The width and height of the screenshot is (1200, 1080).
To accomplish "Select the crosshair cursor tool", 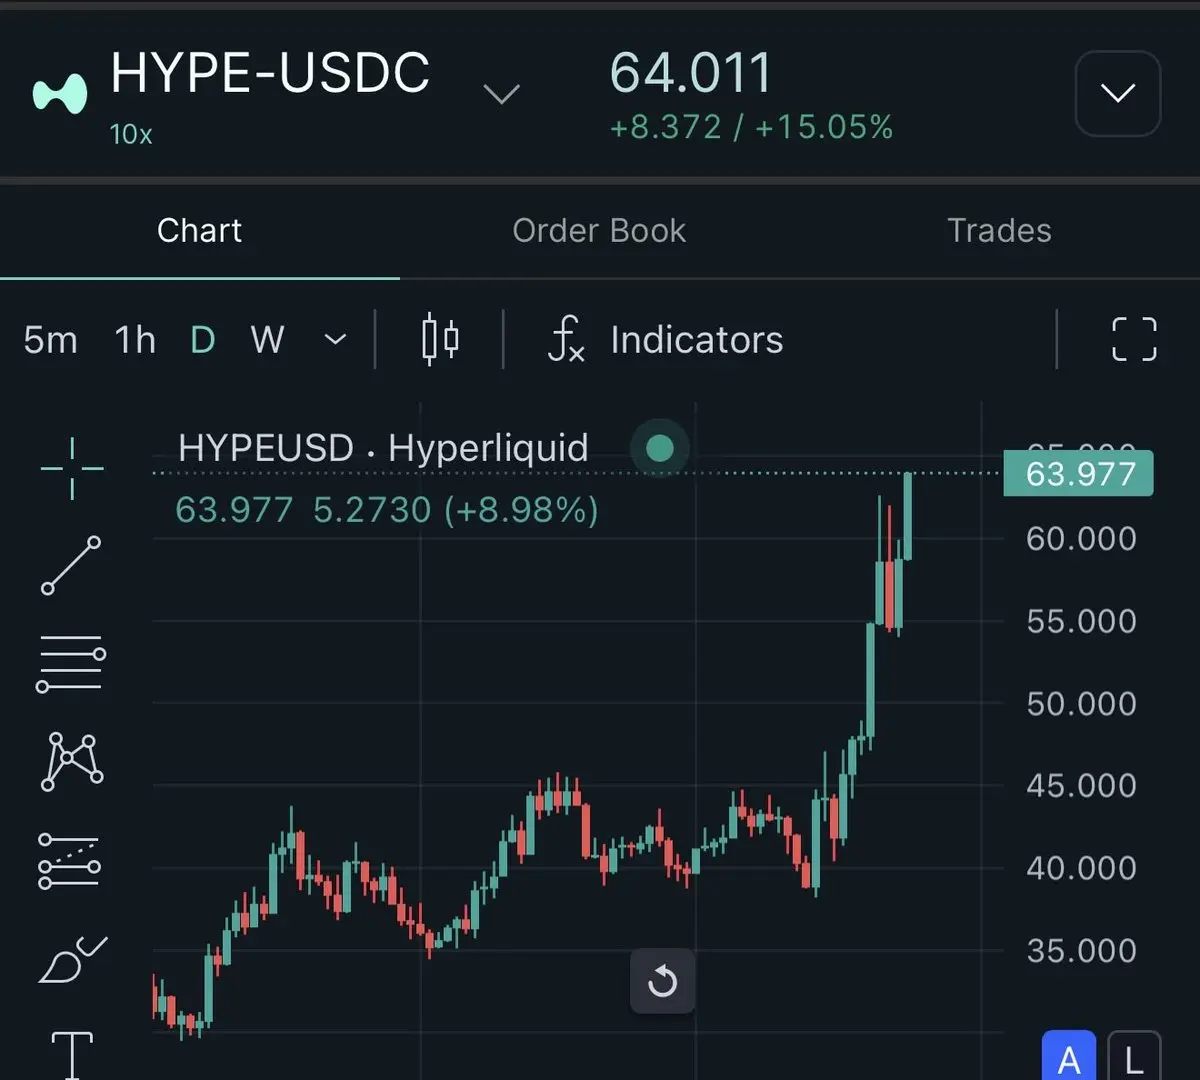I will 72,468.
